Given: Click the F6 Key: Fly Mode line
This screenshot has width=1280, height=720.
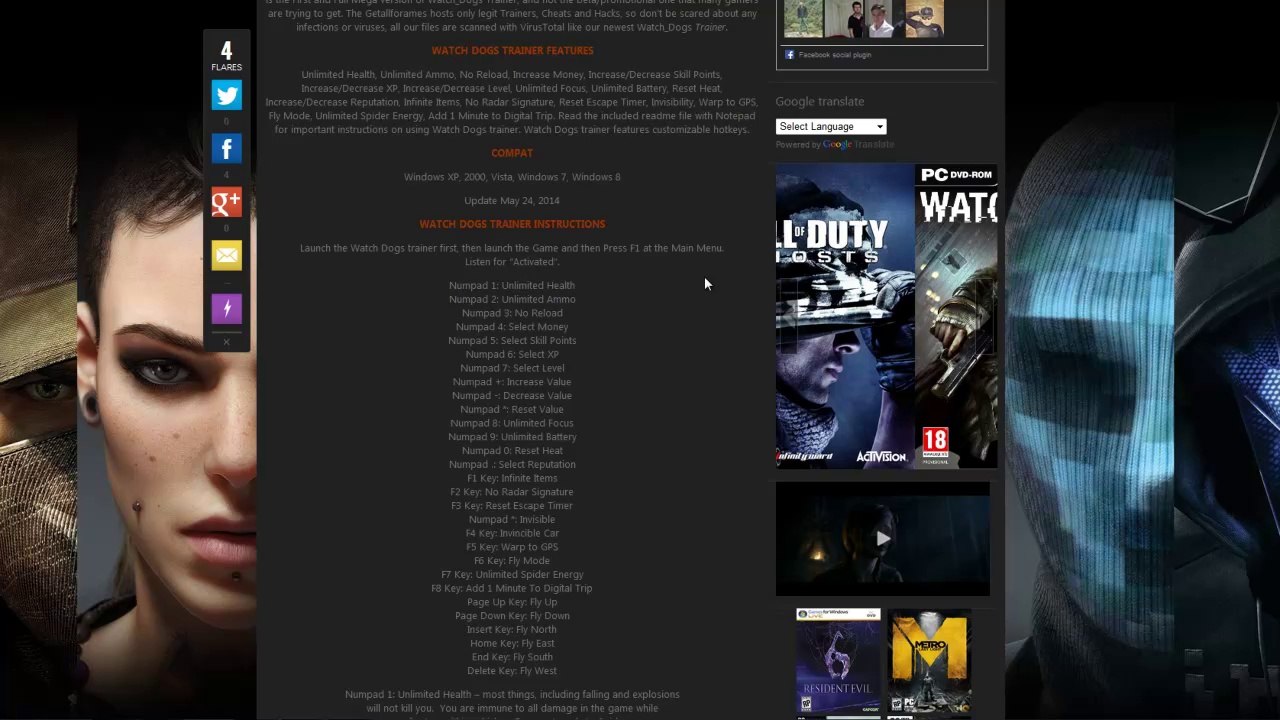Looking at the screenshot, I should pyautogui.click(x=512, y=561).
